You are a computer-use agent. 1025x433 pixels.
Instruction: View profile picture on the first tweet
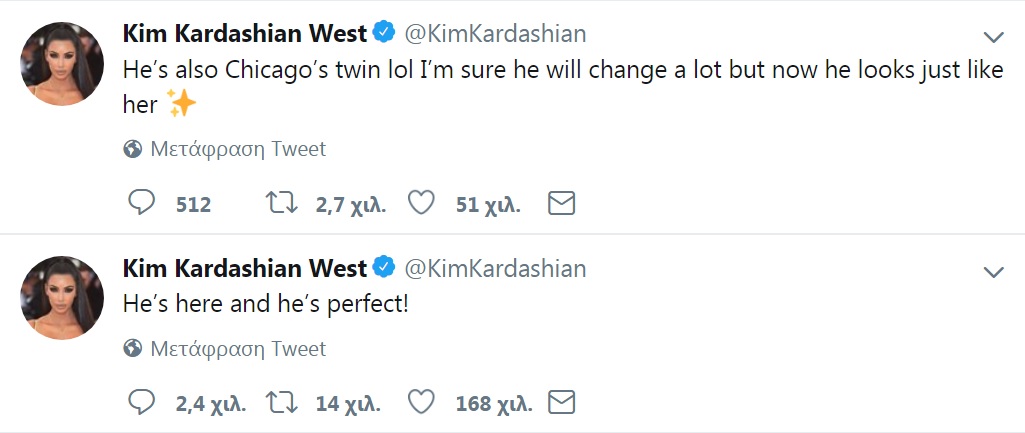point(62,64)
